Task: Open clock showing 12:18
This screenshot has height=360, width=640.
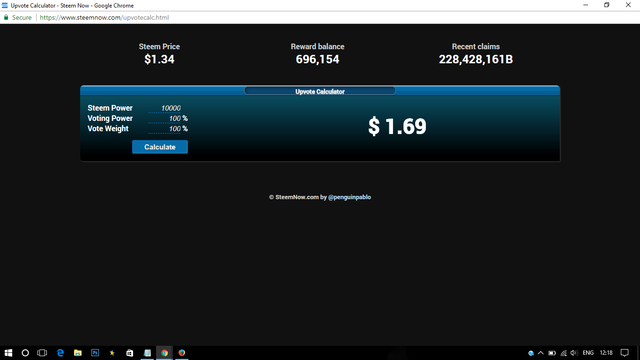Action: click(x=606, y=353)
